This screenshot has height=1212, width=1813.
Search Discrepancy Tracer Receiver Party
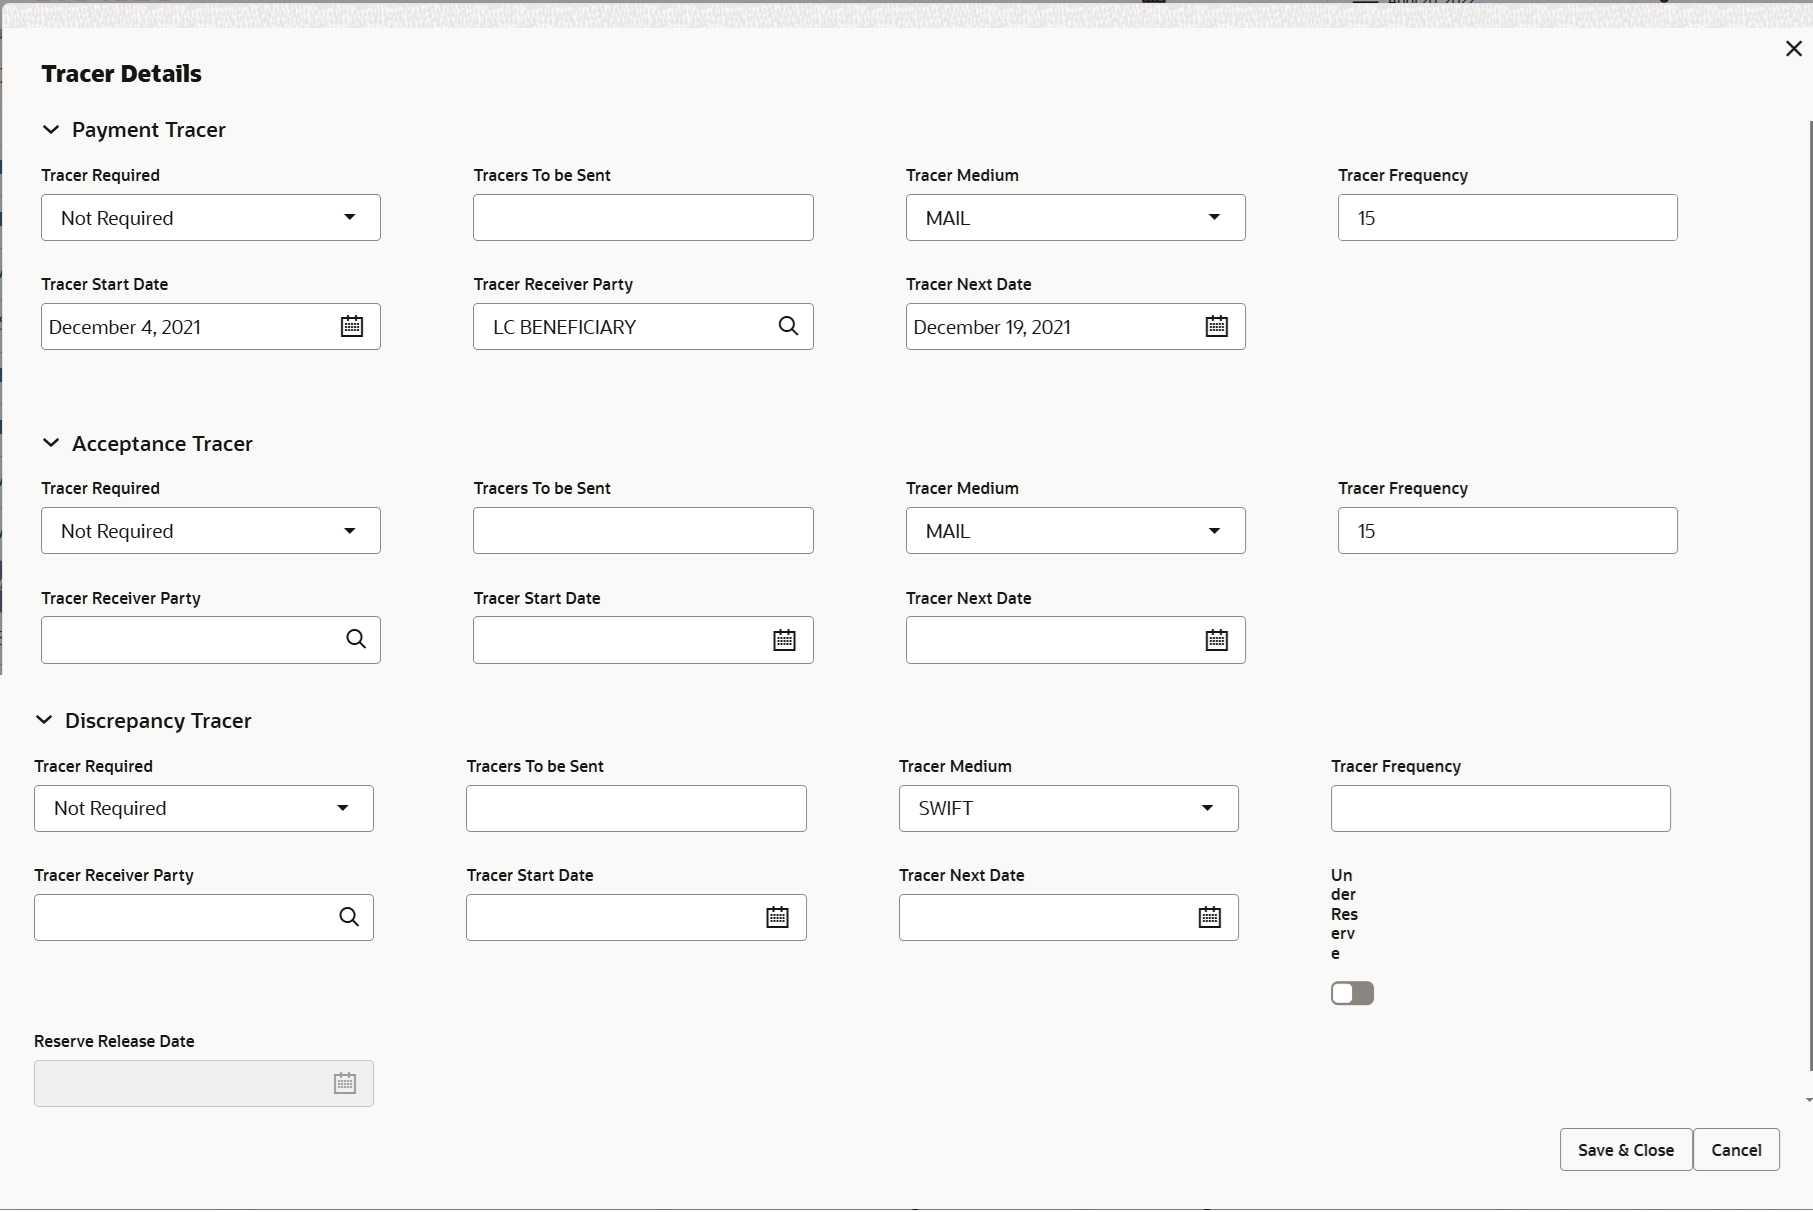click(349, 917)
